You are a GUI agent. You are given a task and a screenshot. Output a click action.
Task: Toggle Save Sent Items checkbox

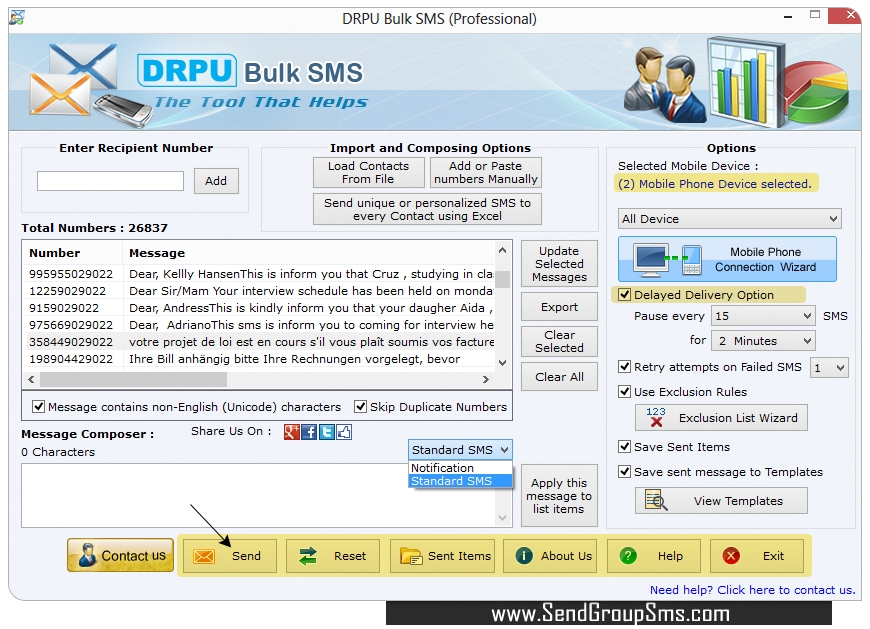pyautogui.click(x=624, y=447)
